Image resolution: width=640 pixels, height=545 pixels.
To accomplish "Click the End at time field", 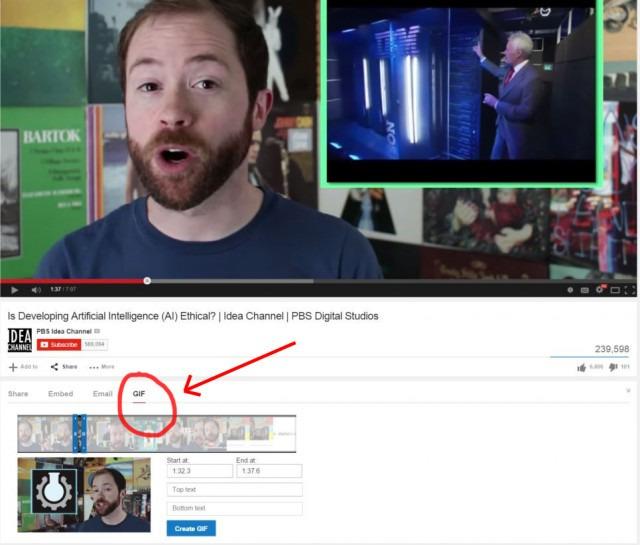I will pyautogui.click(x=269, y=471).
